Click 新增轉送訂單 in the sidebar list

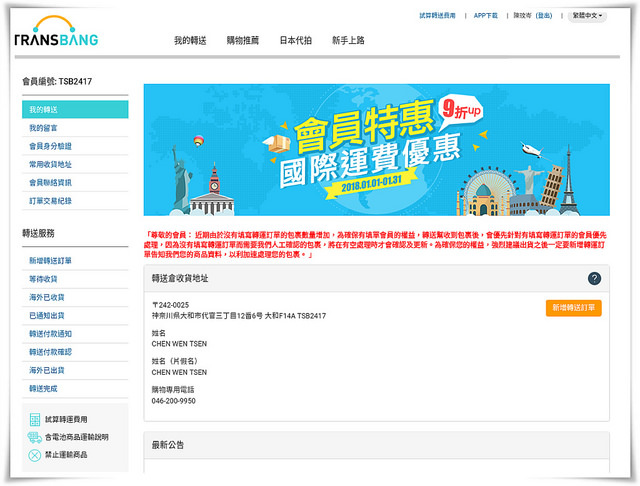coord(75,260)
